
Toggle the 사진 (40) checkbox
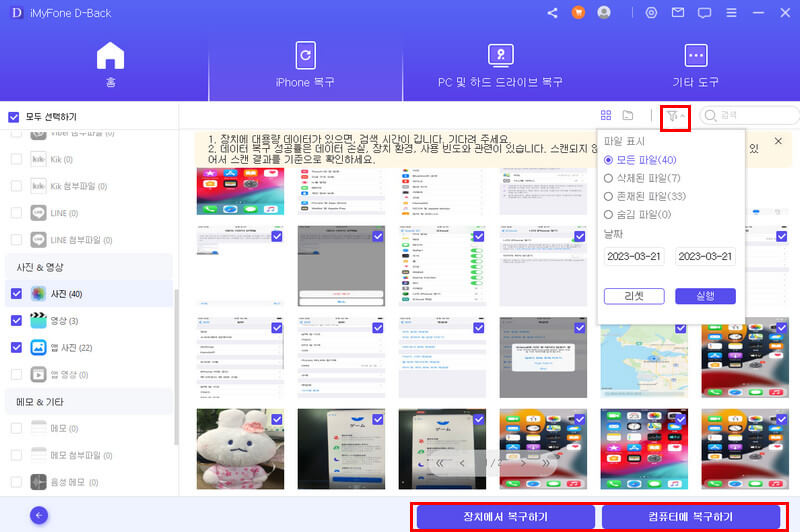[16, 294]
